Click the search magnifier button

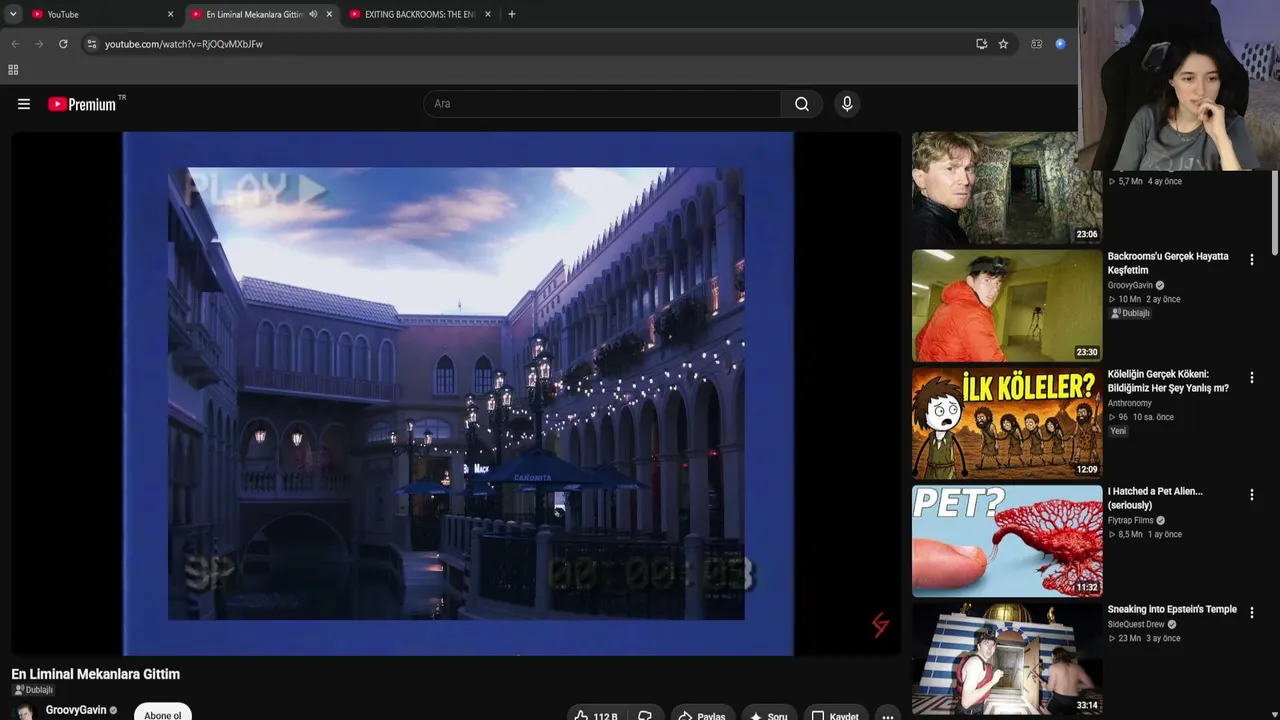(x=802, y=104)
